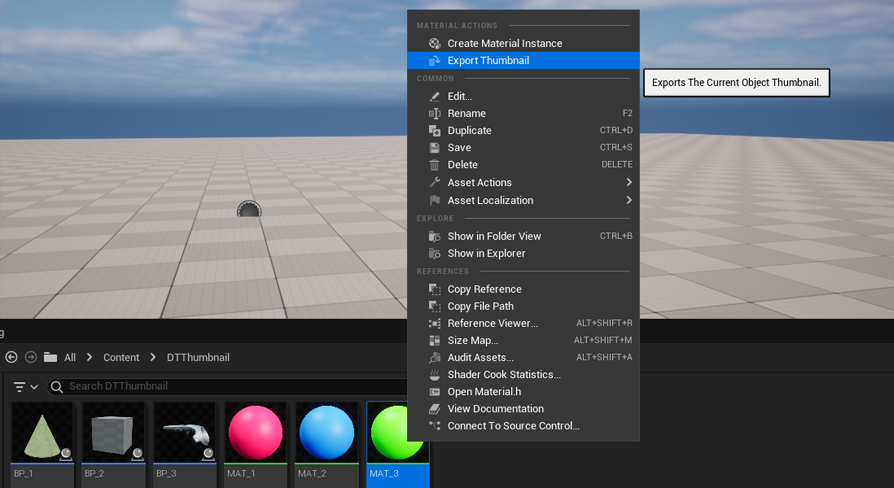The width and height of the screenshot is (894, 488).
Task: Click the Reference Viewer icon
Action: pyautogui.click(x=434, y=323)
